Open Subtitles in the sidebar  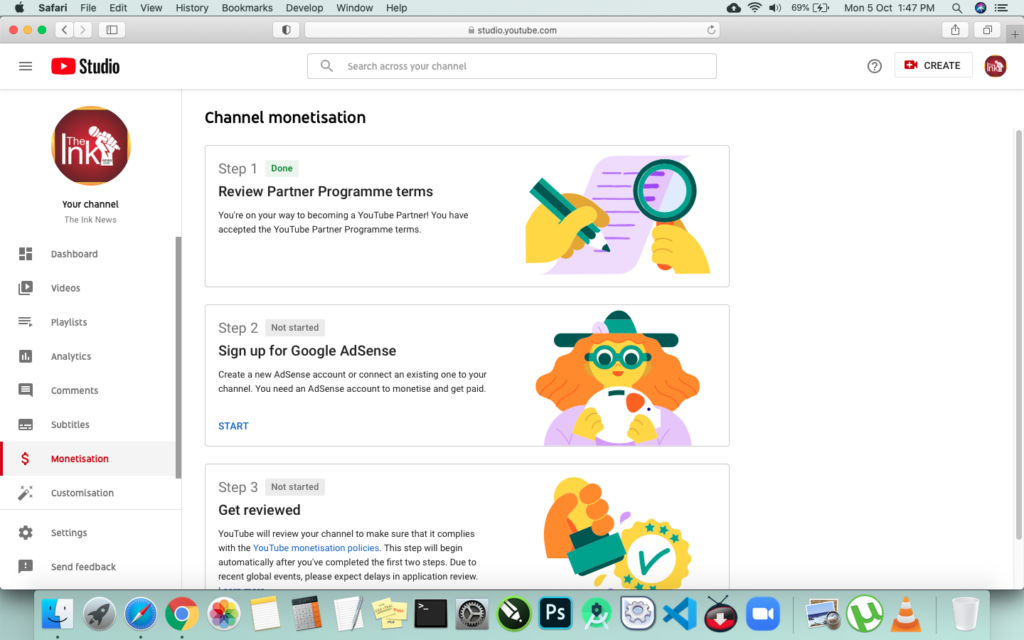point(88,424)
